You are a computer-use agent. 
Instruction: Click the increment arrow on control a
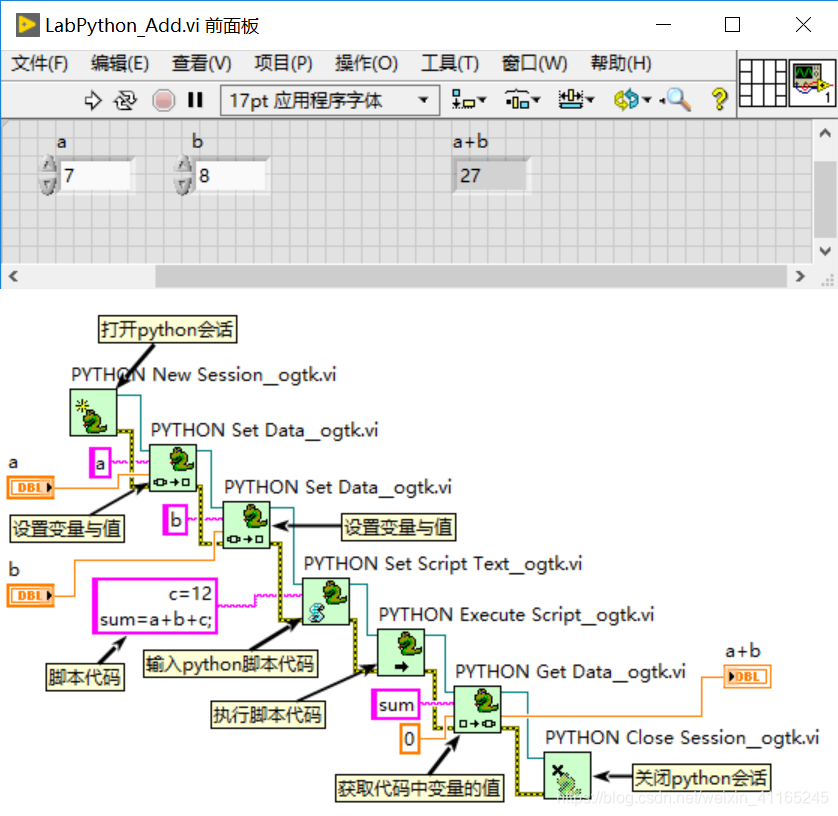pyautogui.click(x=48, y=165)
